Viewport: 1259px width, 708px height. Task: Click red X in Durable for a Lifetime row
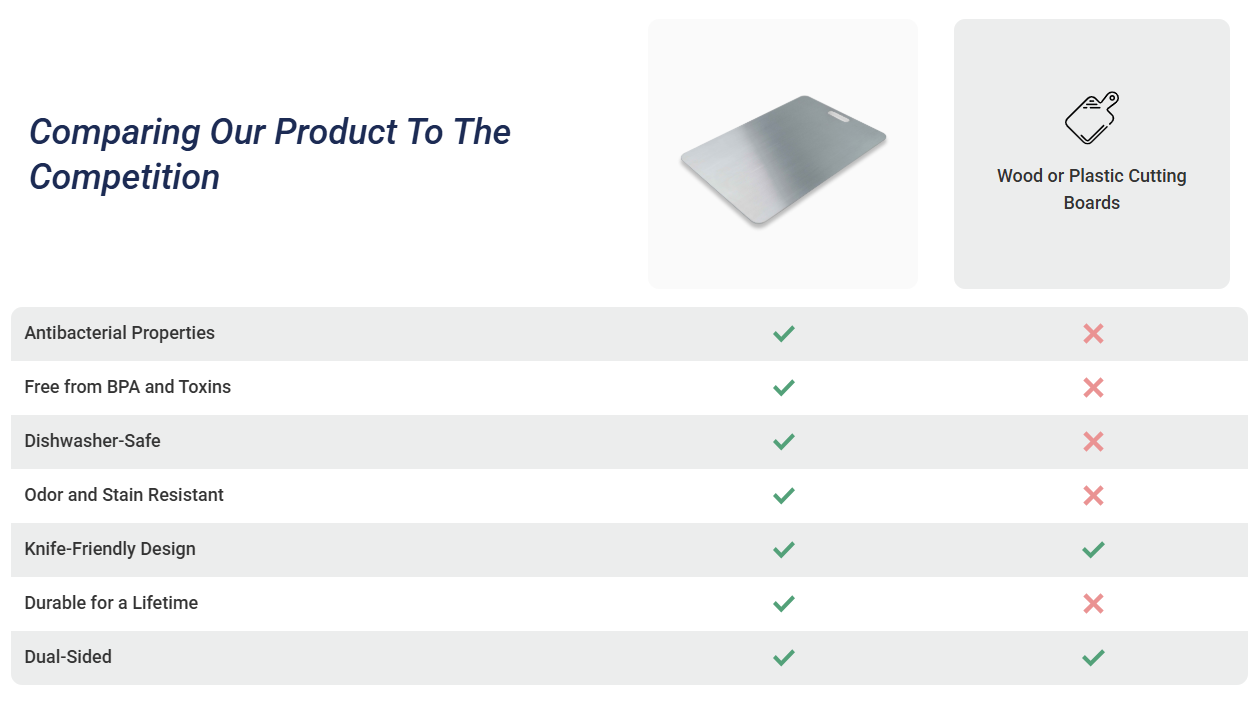click(1093, 604)
